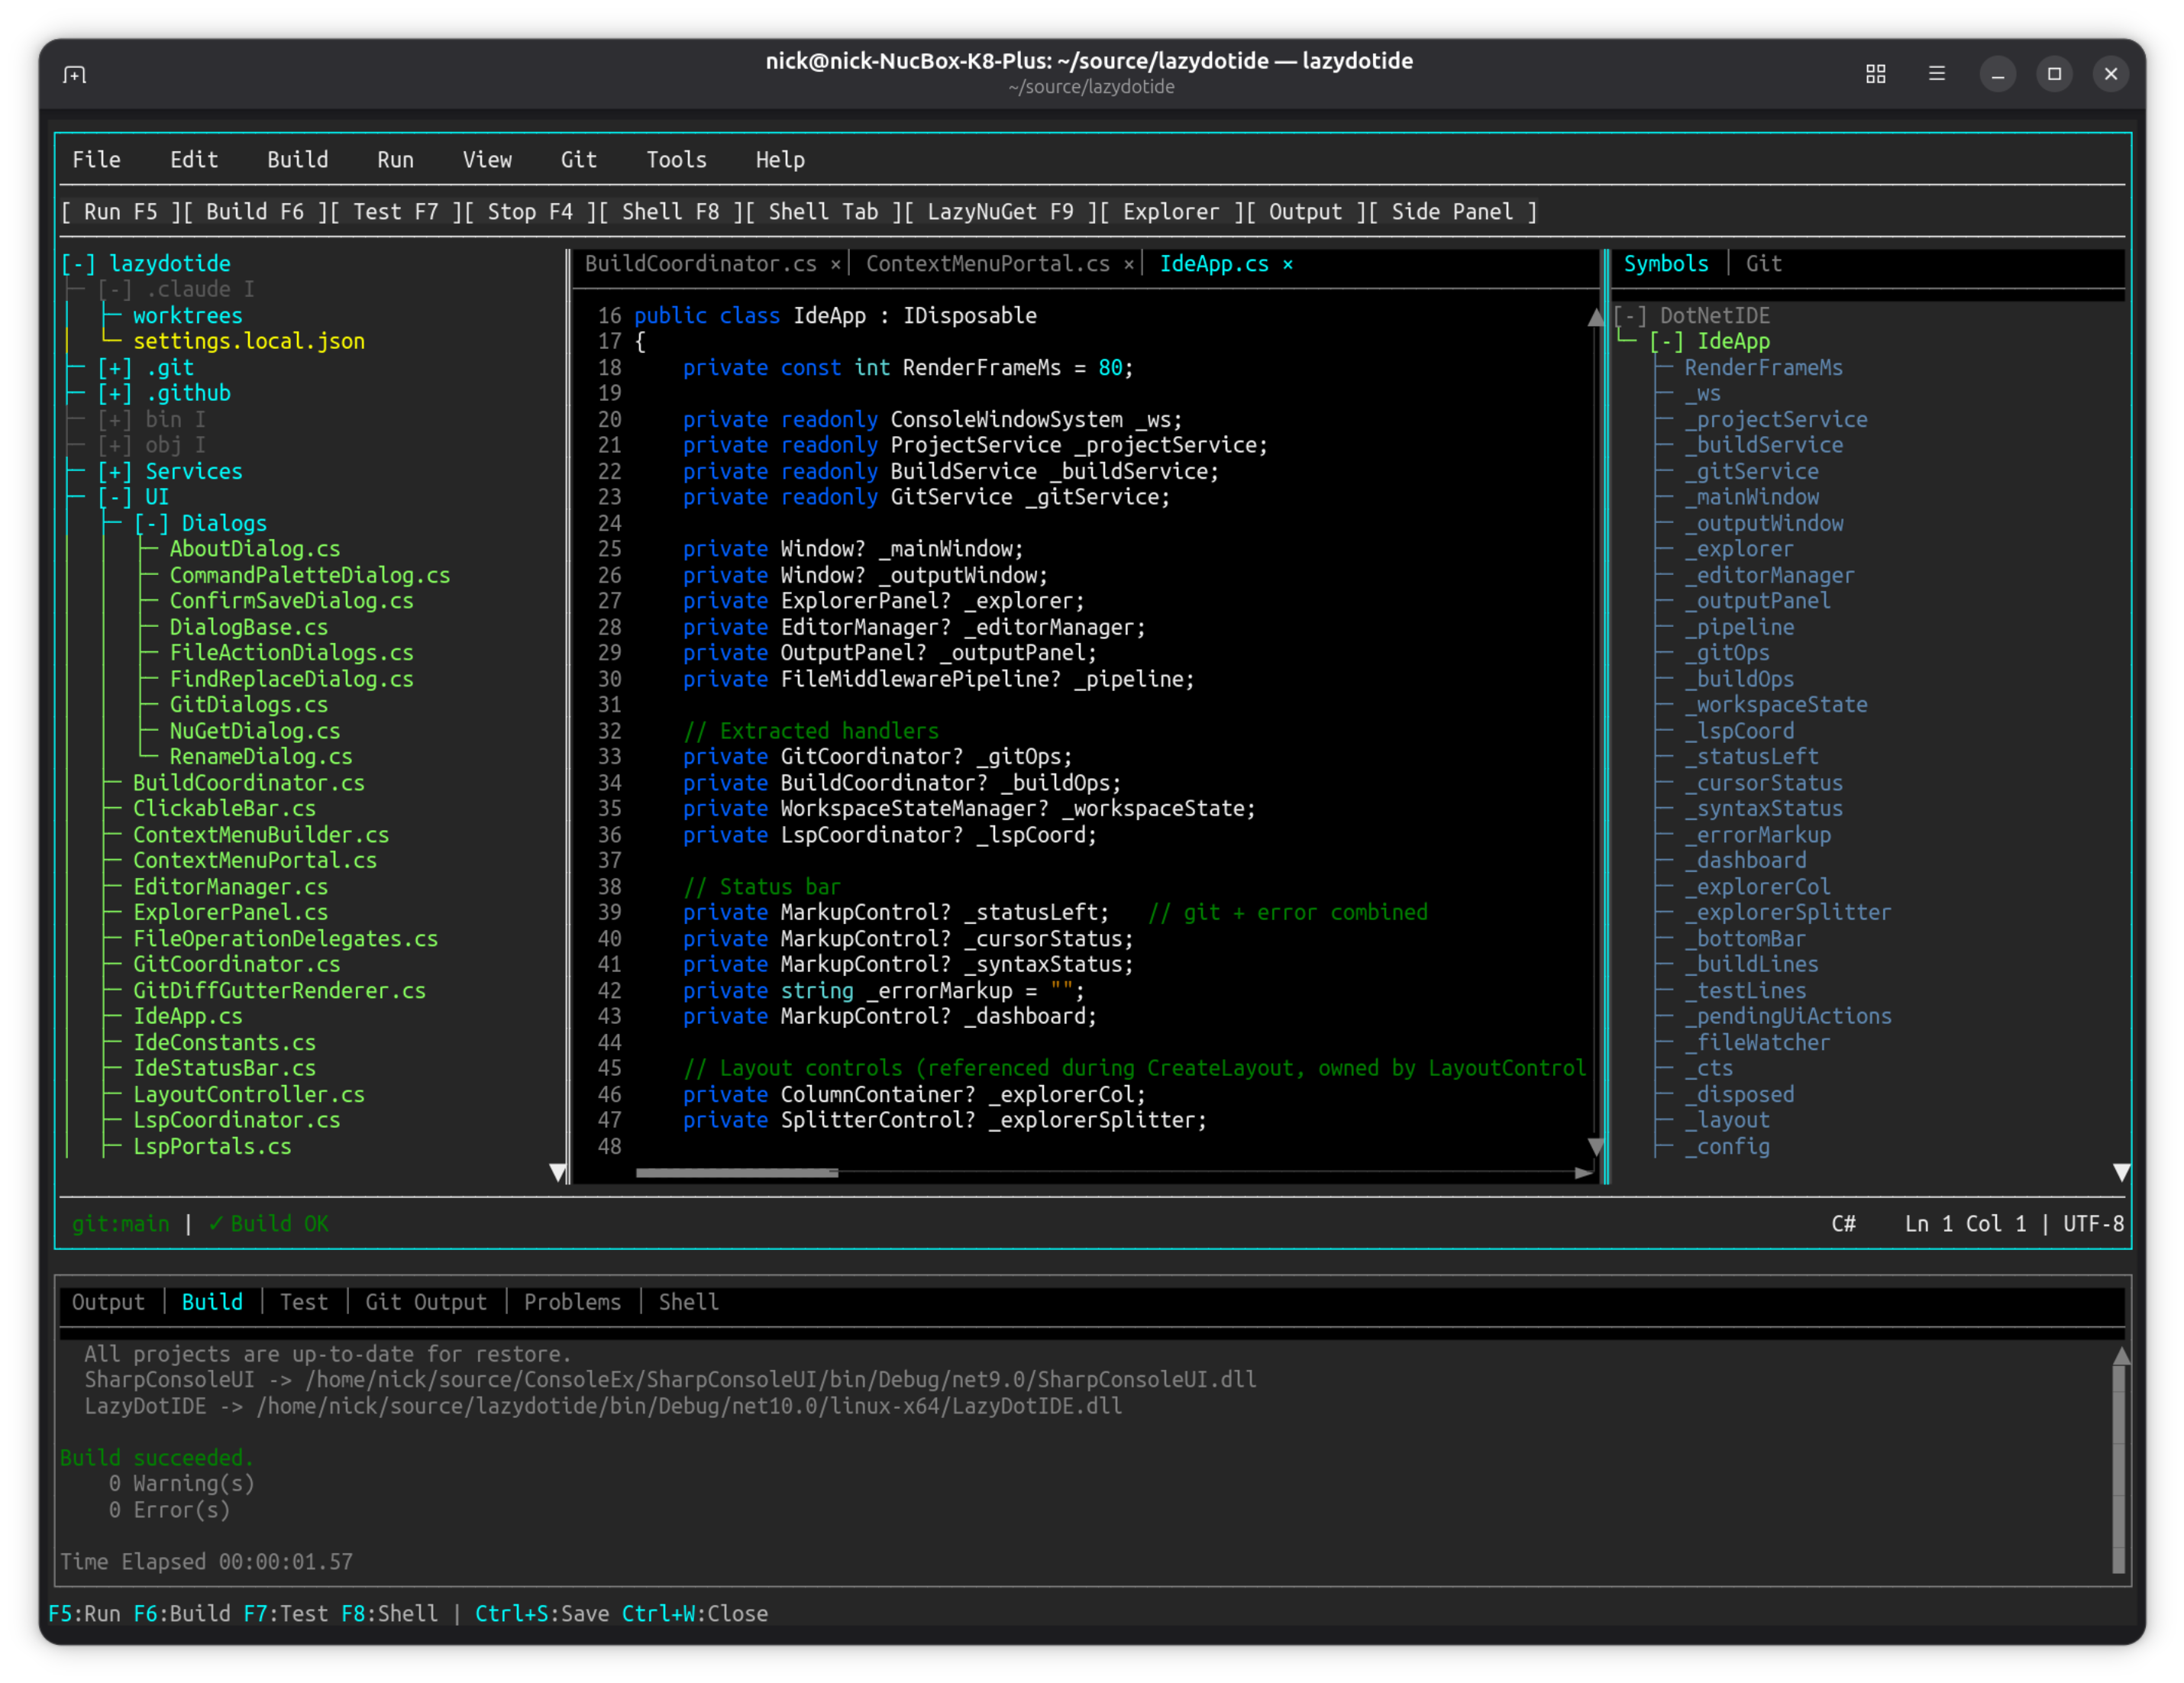Close the IdeApp.cs tab with x

pyautogui.click(x=1288, y=264)
